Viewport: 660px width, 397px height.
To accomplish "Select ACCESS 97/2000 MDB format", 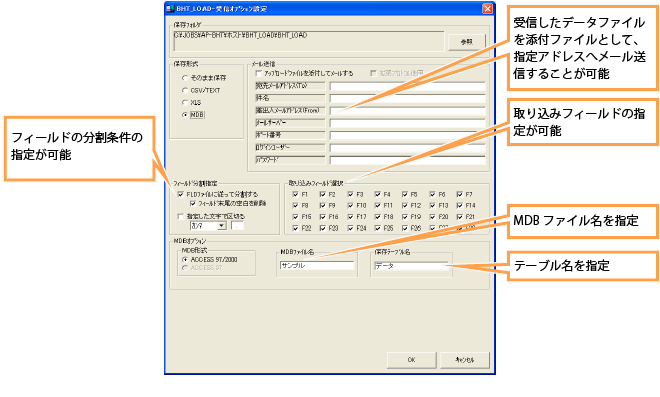I will pyautogui.click(x=185, y=260).
